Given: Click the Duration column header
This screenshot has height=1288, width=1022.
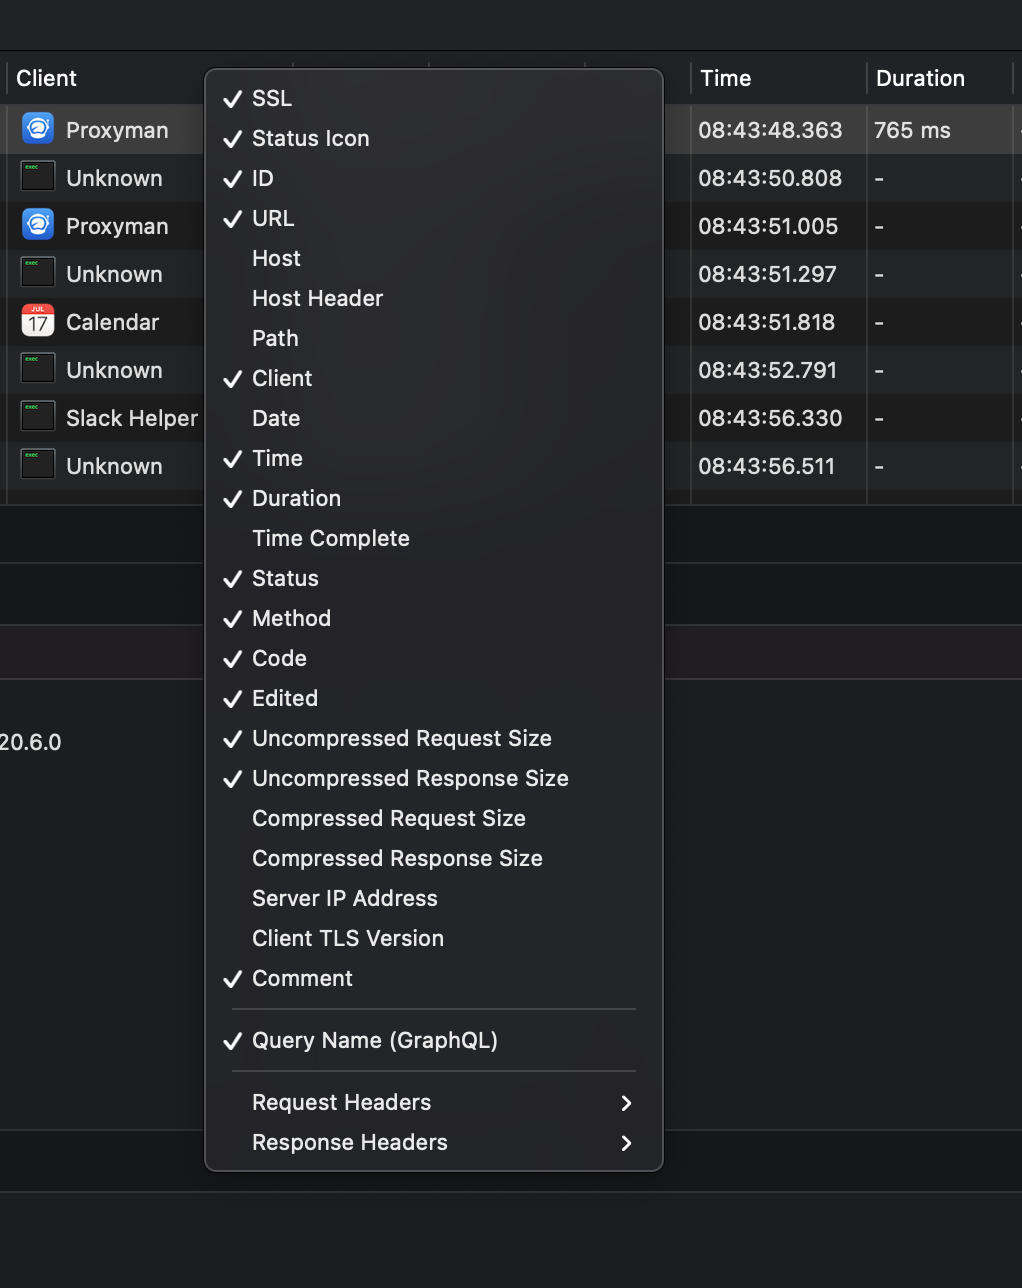Looking at the screenshot, I should coord(919,77).
